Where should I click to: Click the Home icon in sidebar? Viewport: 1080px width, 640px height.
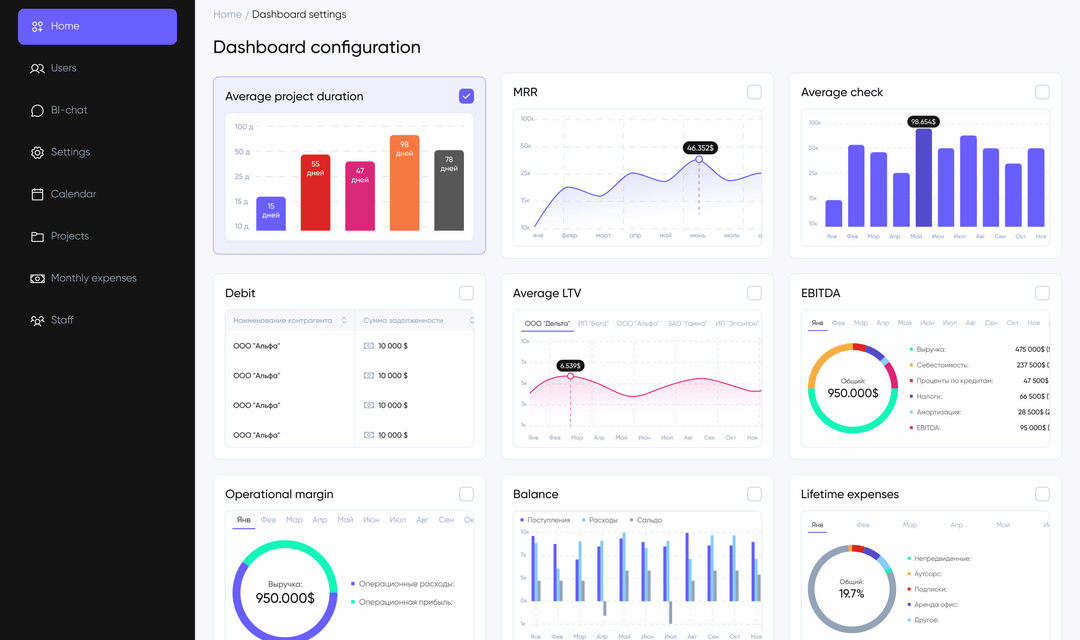(x=37, y=27)
